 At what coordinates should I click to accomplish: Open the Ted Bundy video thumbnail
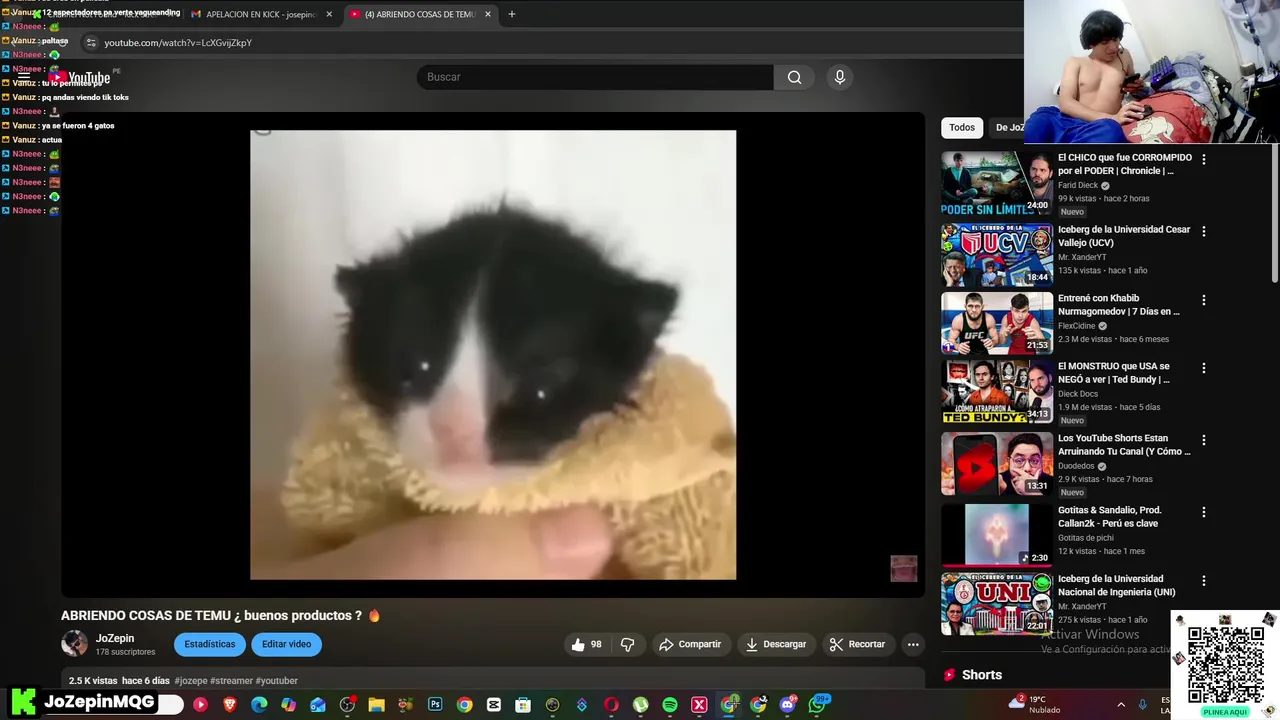click(x=996, y=391)
